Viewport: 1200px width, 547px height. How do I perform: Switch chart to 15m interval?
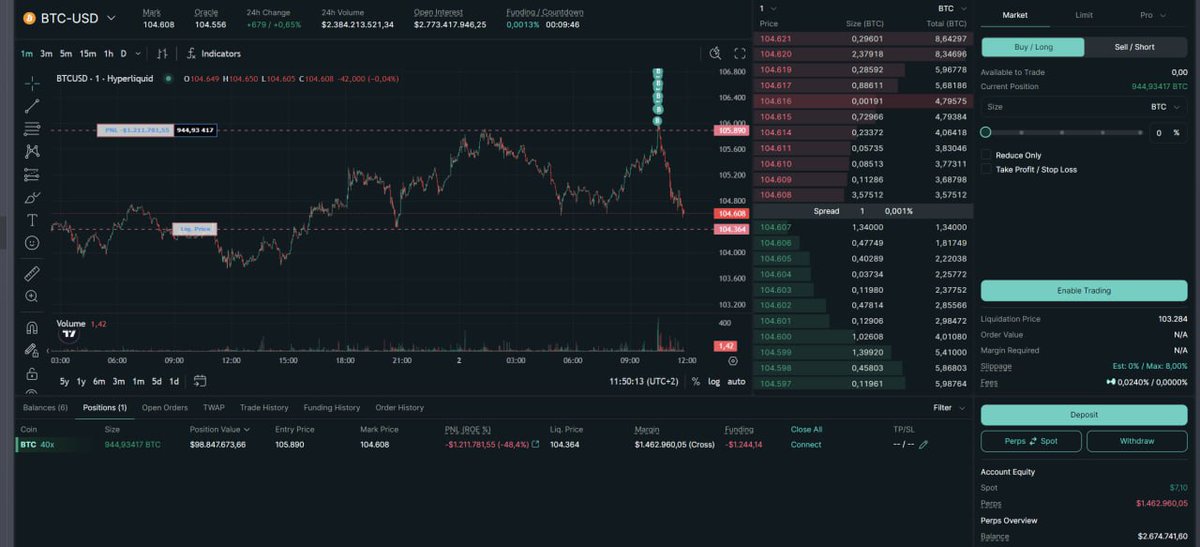(88, 53)
